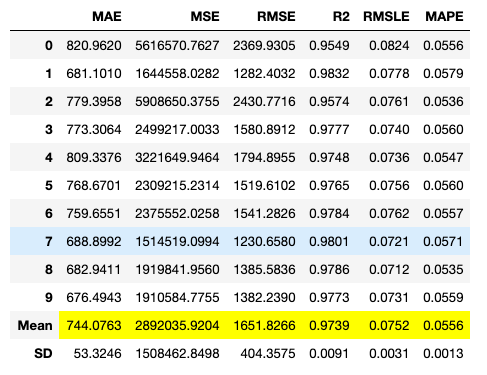This screenshot has width=487, height=375.
Task: Click Mean MAE value 744.0763
Action: (x=94, y=325)
